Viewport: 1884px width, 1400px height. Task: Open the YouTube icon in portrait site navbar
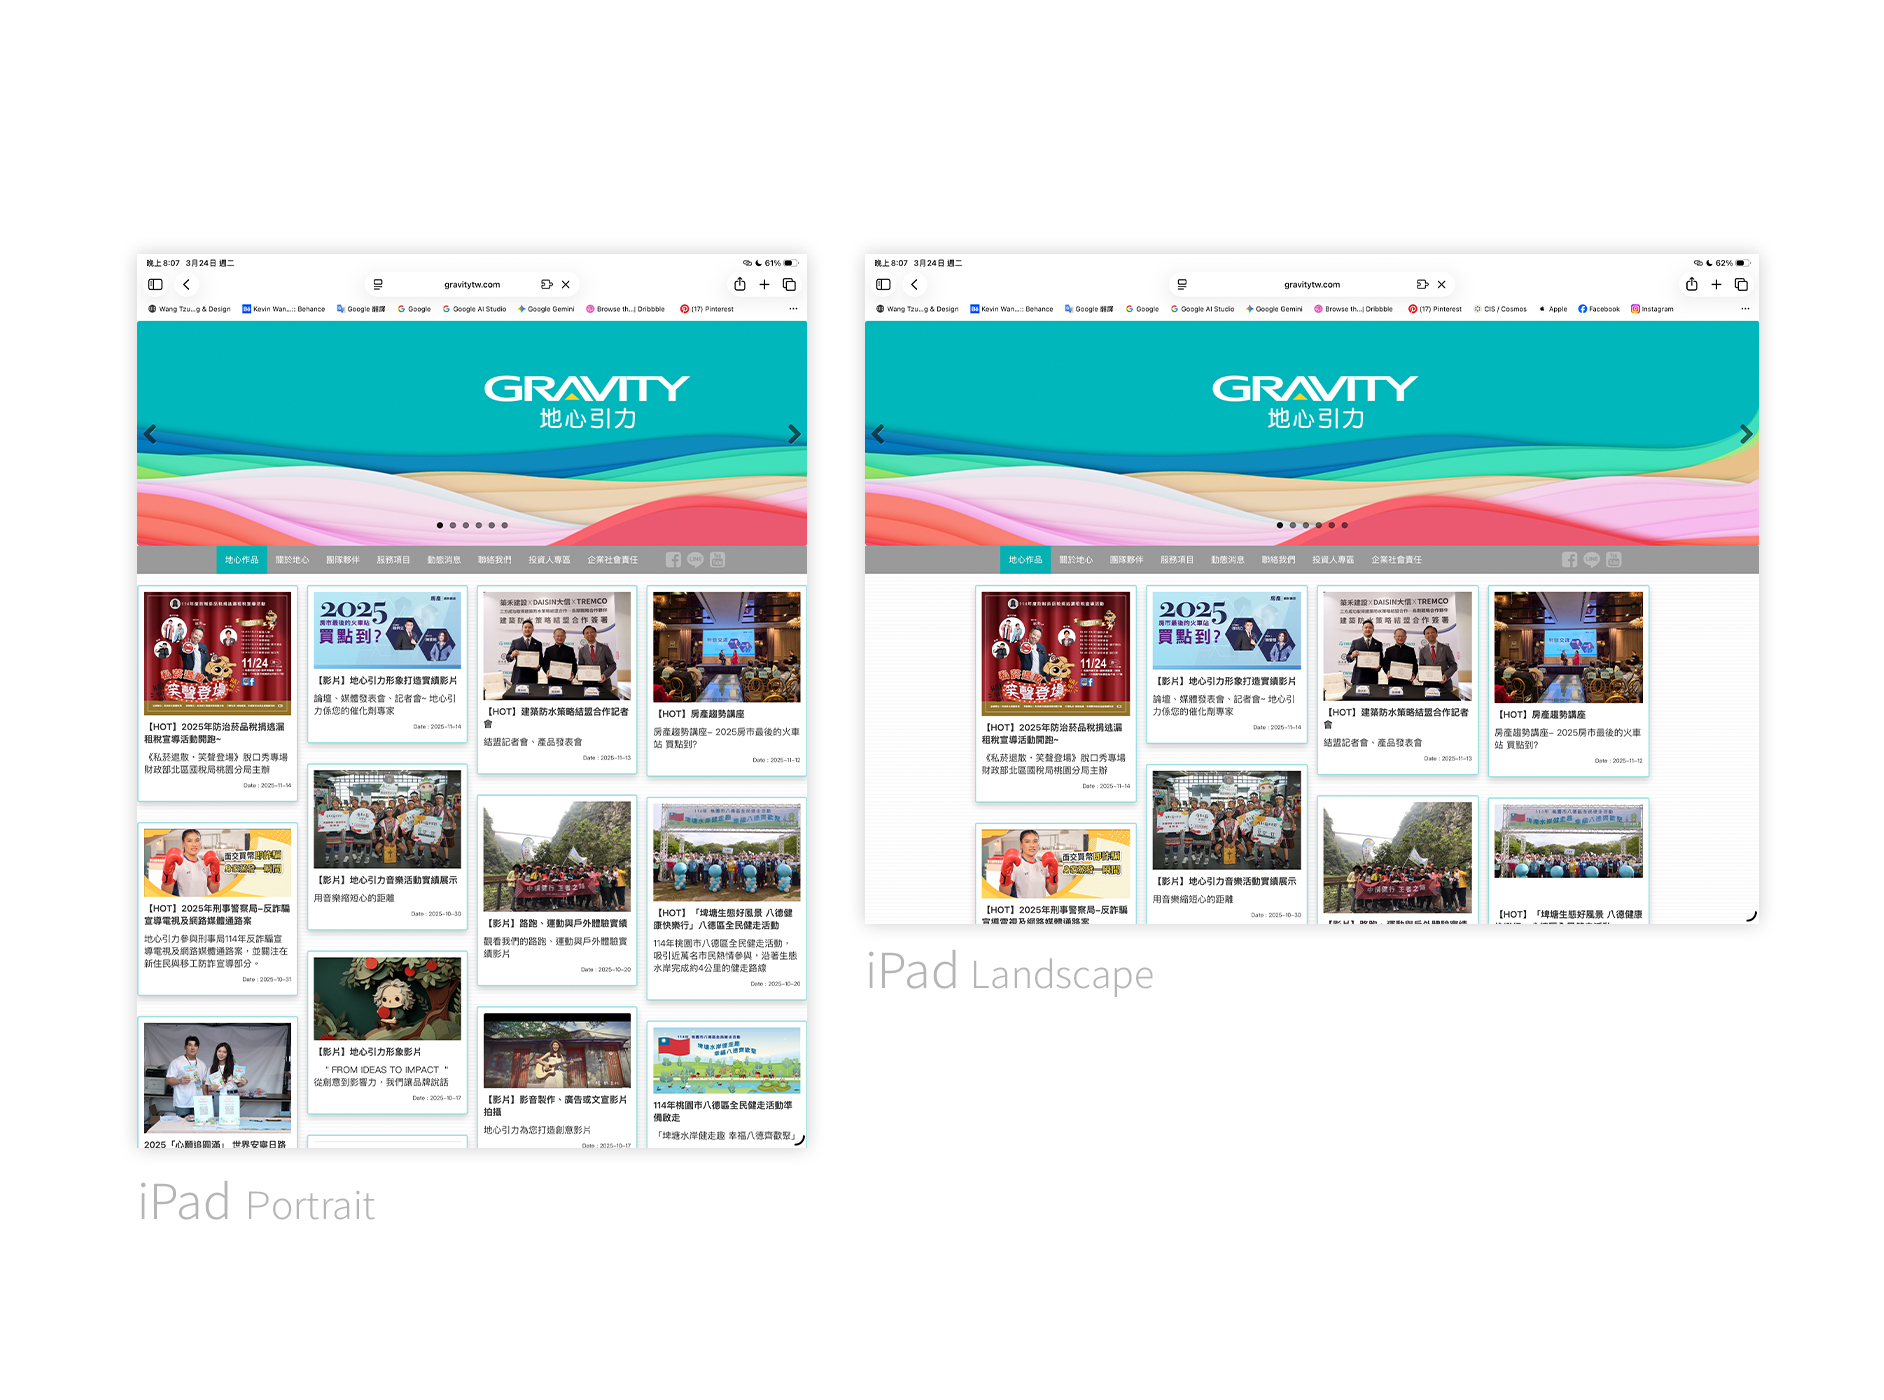point(717,560)
